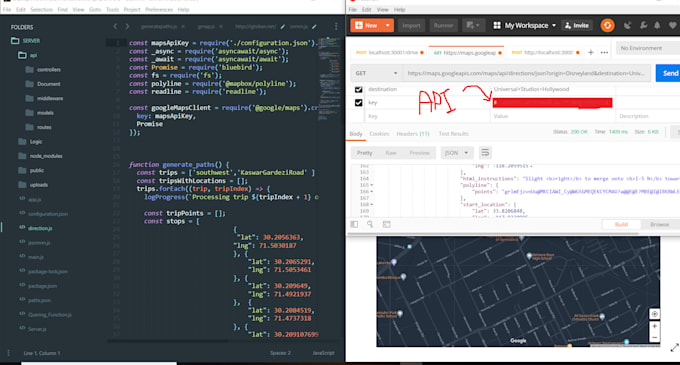This screenshot has height=365, width=680.
Task: Open the Preferences menu in Sublime Text
Action: point(159,10)
